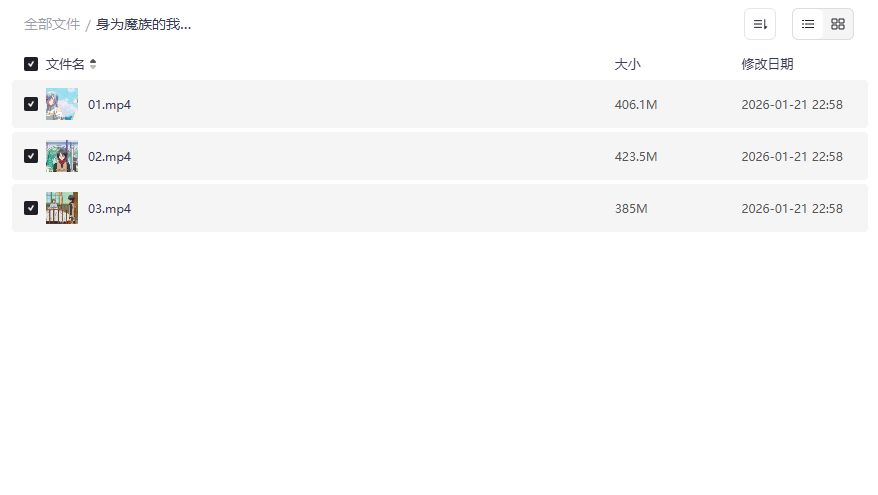Click the 大小 column header
Viewport: 878px width, 495px height.
coord(627,64)
